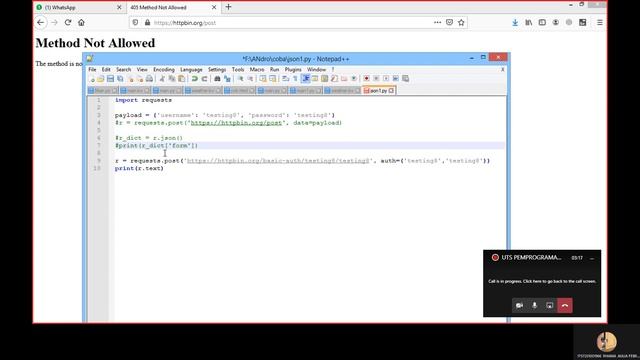Image resolution: width=640 pixels, height=360 pixels.
Task: Open the Encoding menu
Action: click(x=164, y=70)
